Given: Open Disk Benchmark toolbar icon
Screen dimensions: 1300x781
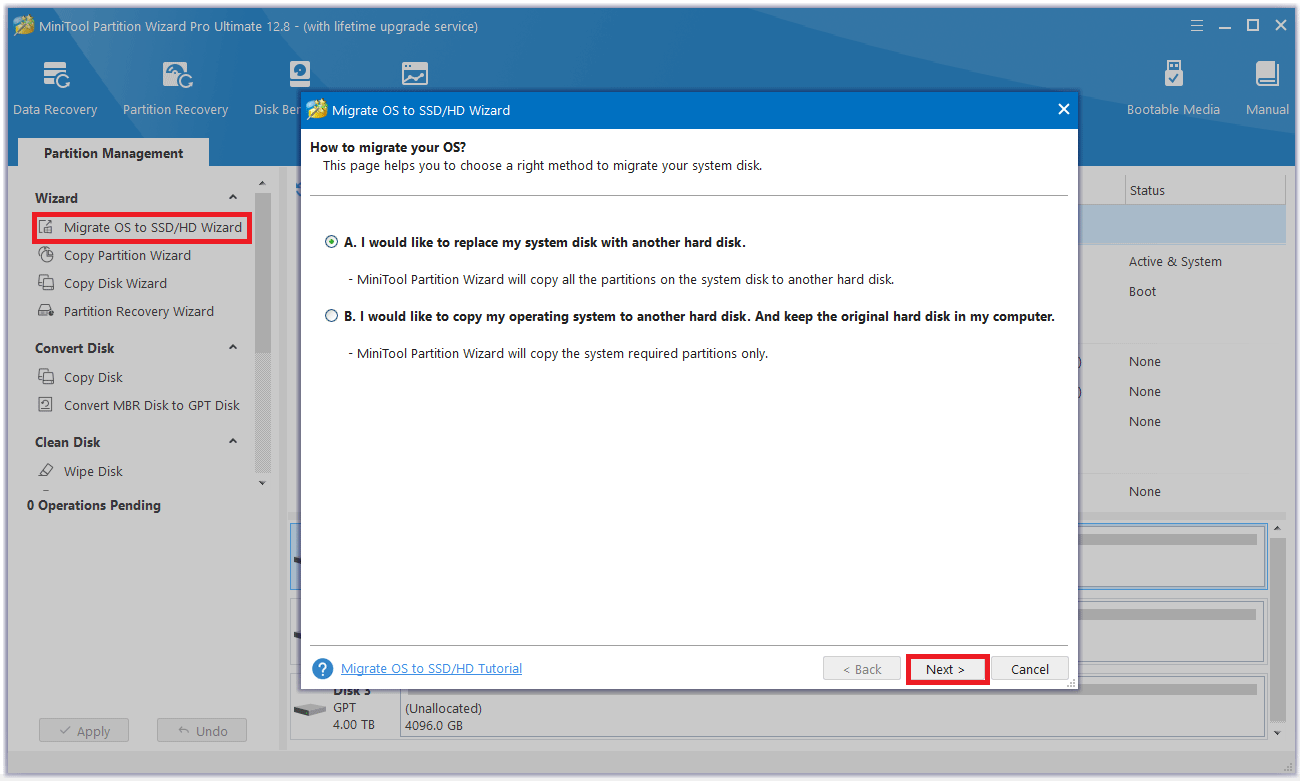Looking at the screenshot, I should coord(298,75).
